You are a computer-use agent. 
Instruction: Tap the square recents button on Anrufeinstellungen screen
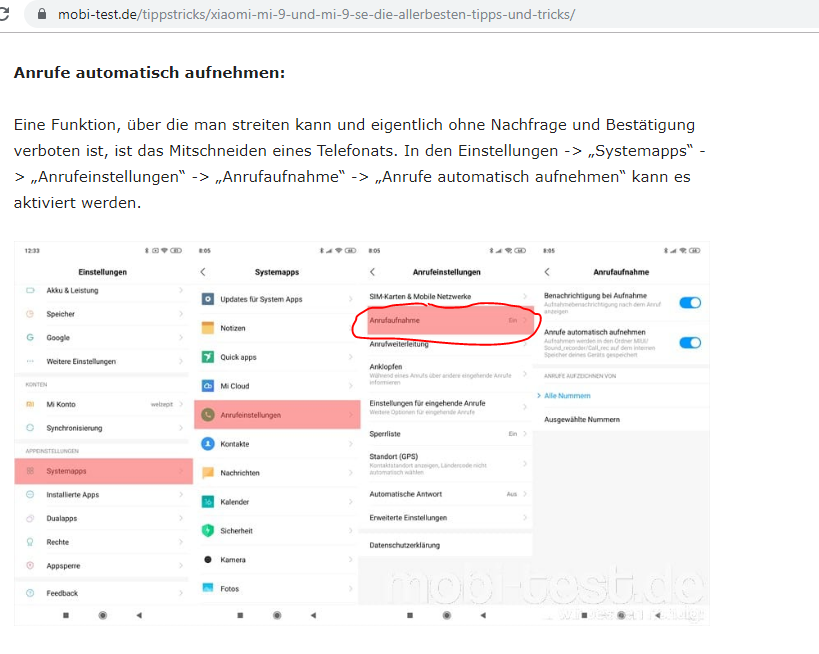click(x=410, y=615)
